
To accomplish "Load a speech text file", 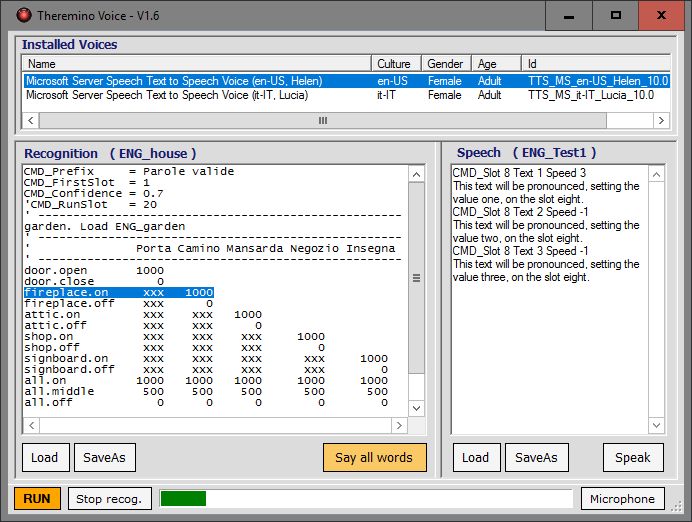I will coord(475,457).
